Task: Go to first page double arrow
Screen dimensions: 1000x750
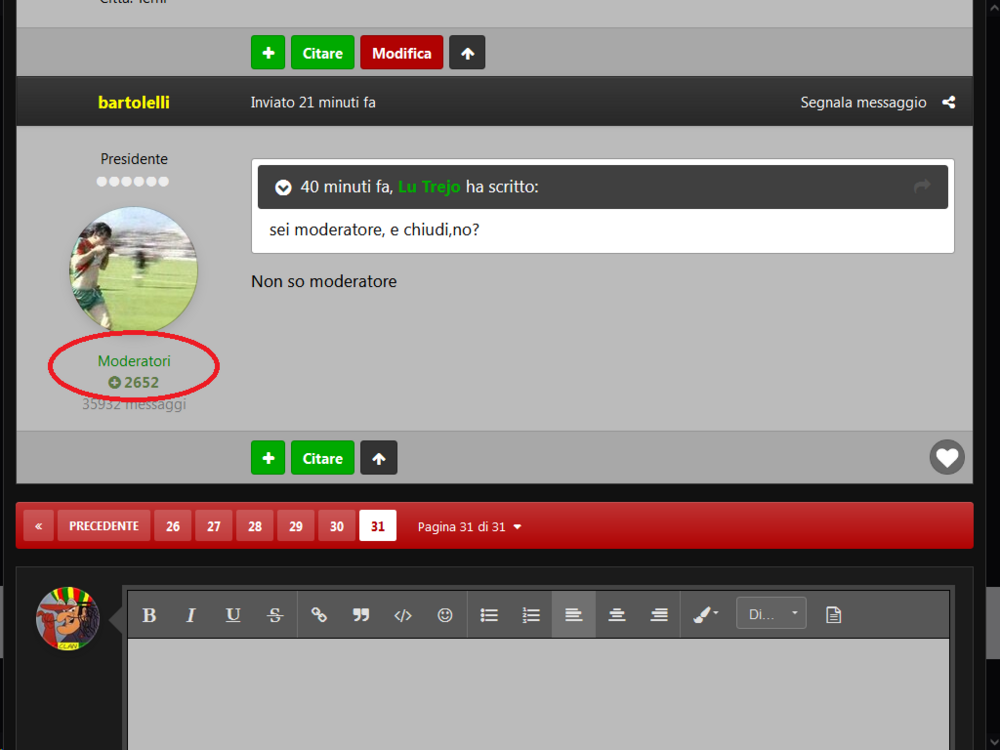Action: 38,526
